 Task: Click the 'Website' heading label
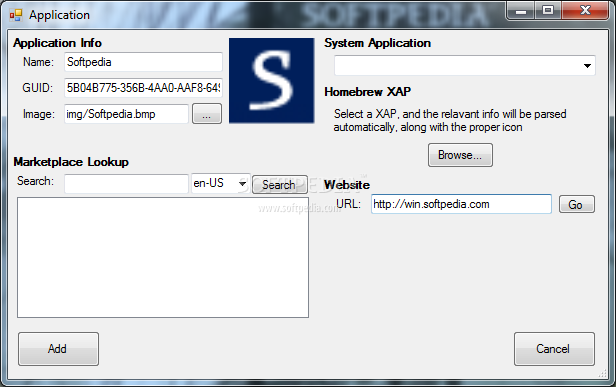click(x=347, y=185)
